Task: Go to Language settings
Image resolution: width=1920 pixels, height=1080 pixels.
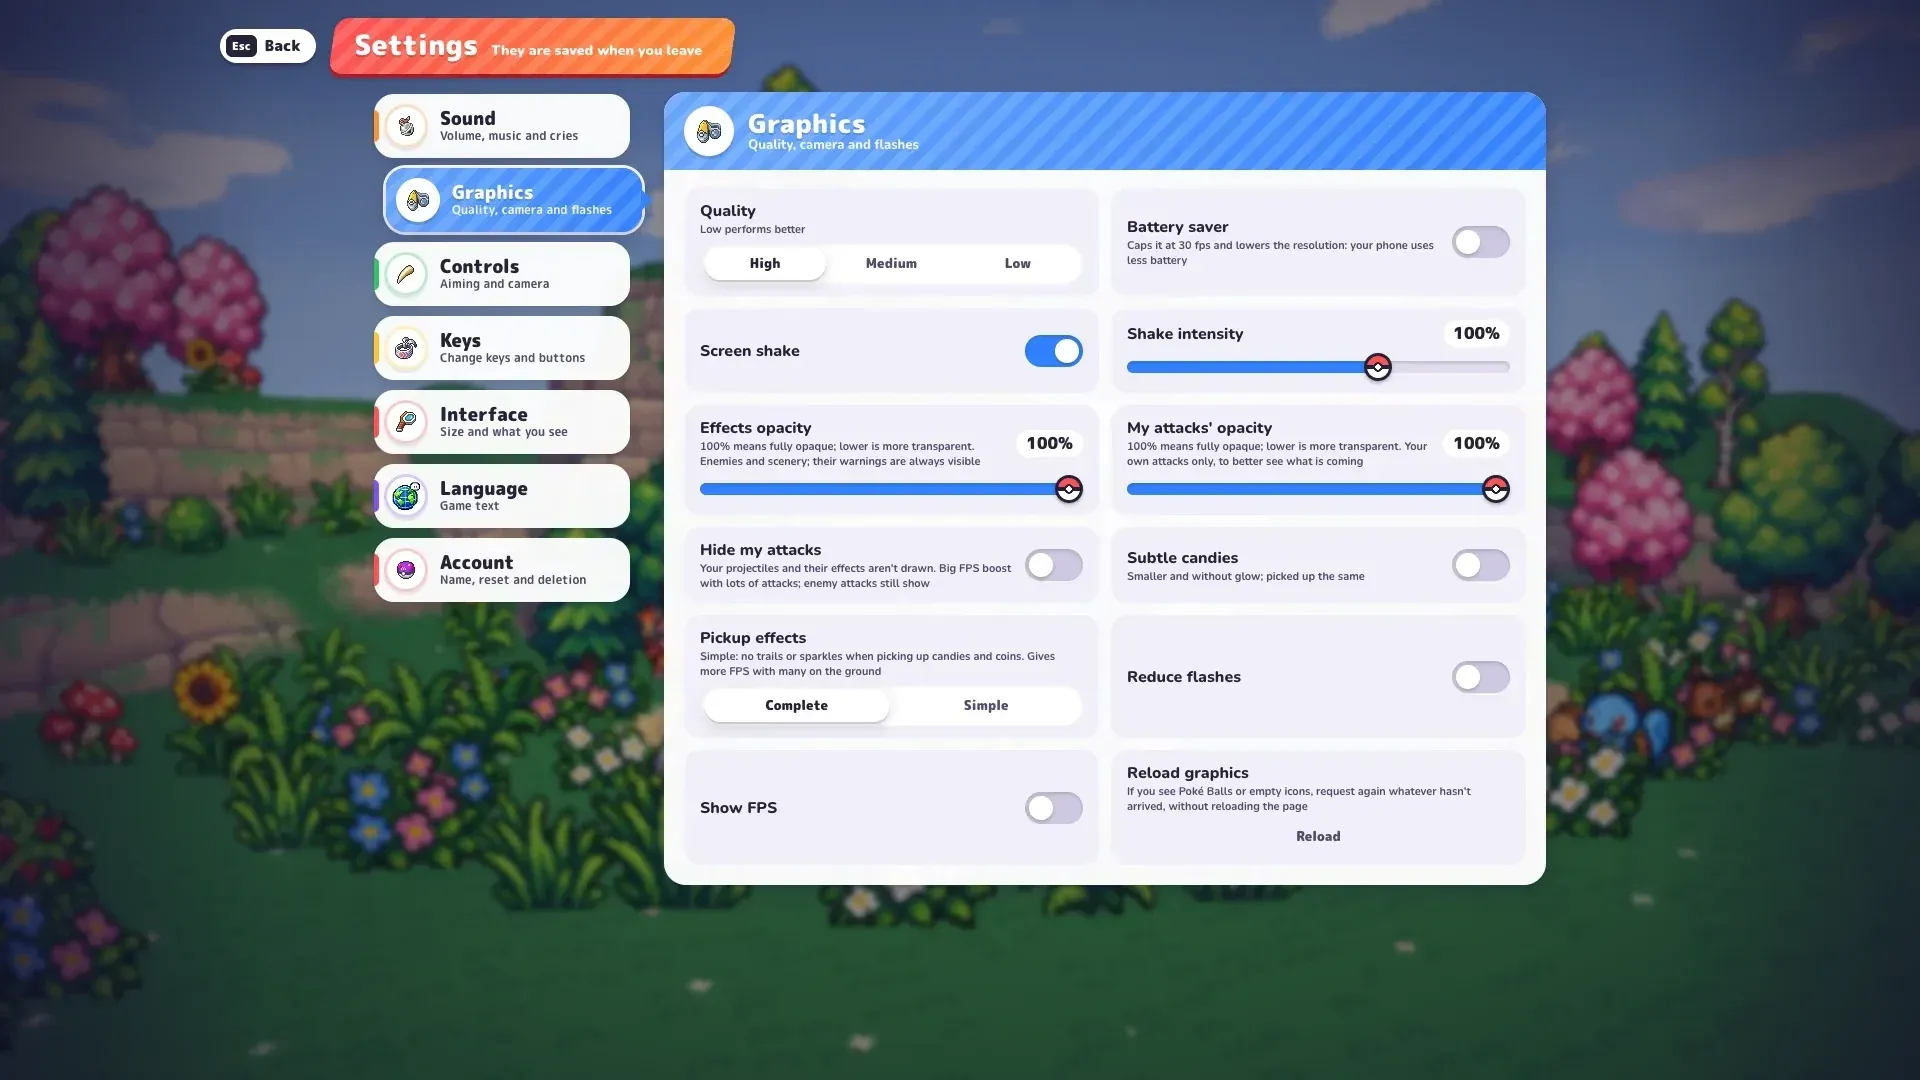Action: [x=502, y=496]
